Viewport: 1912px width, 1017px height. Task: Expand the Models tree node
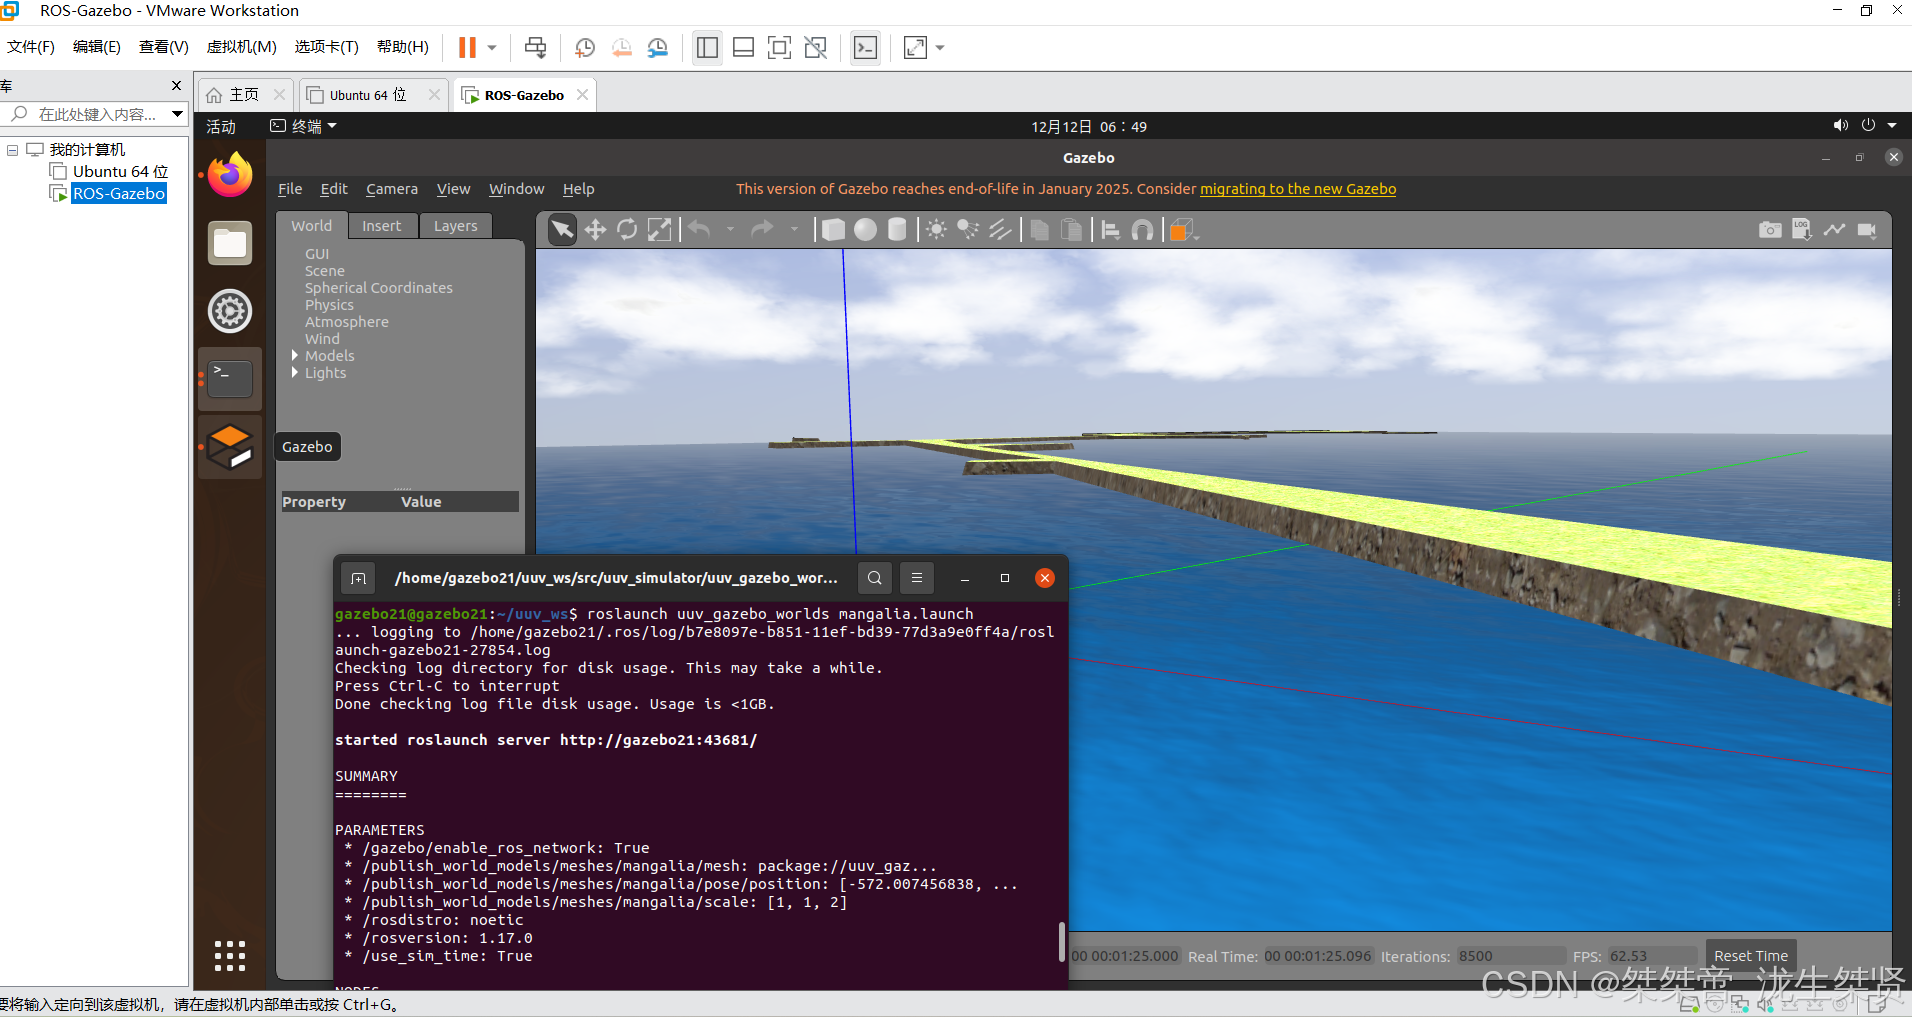click(x=295, y=355)
